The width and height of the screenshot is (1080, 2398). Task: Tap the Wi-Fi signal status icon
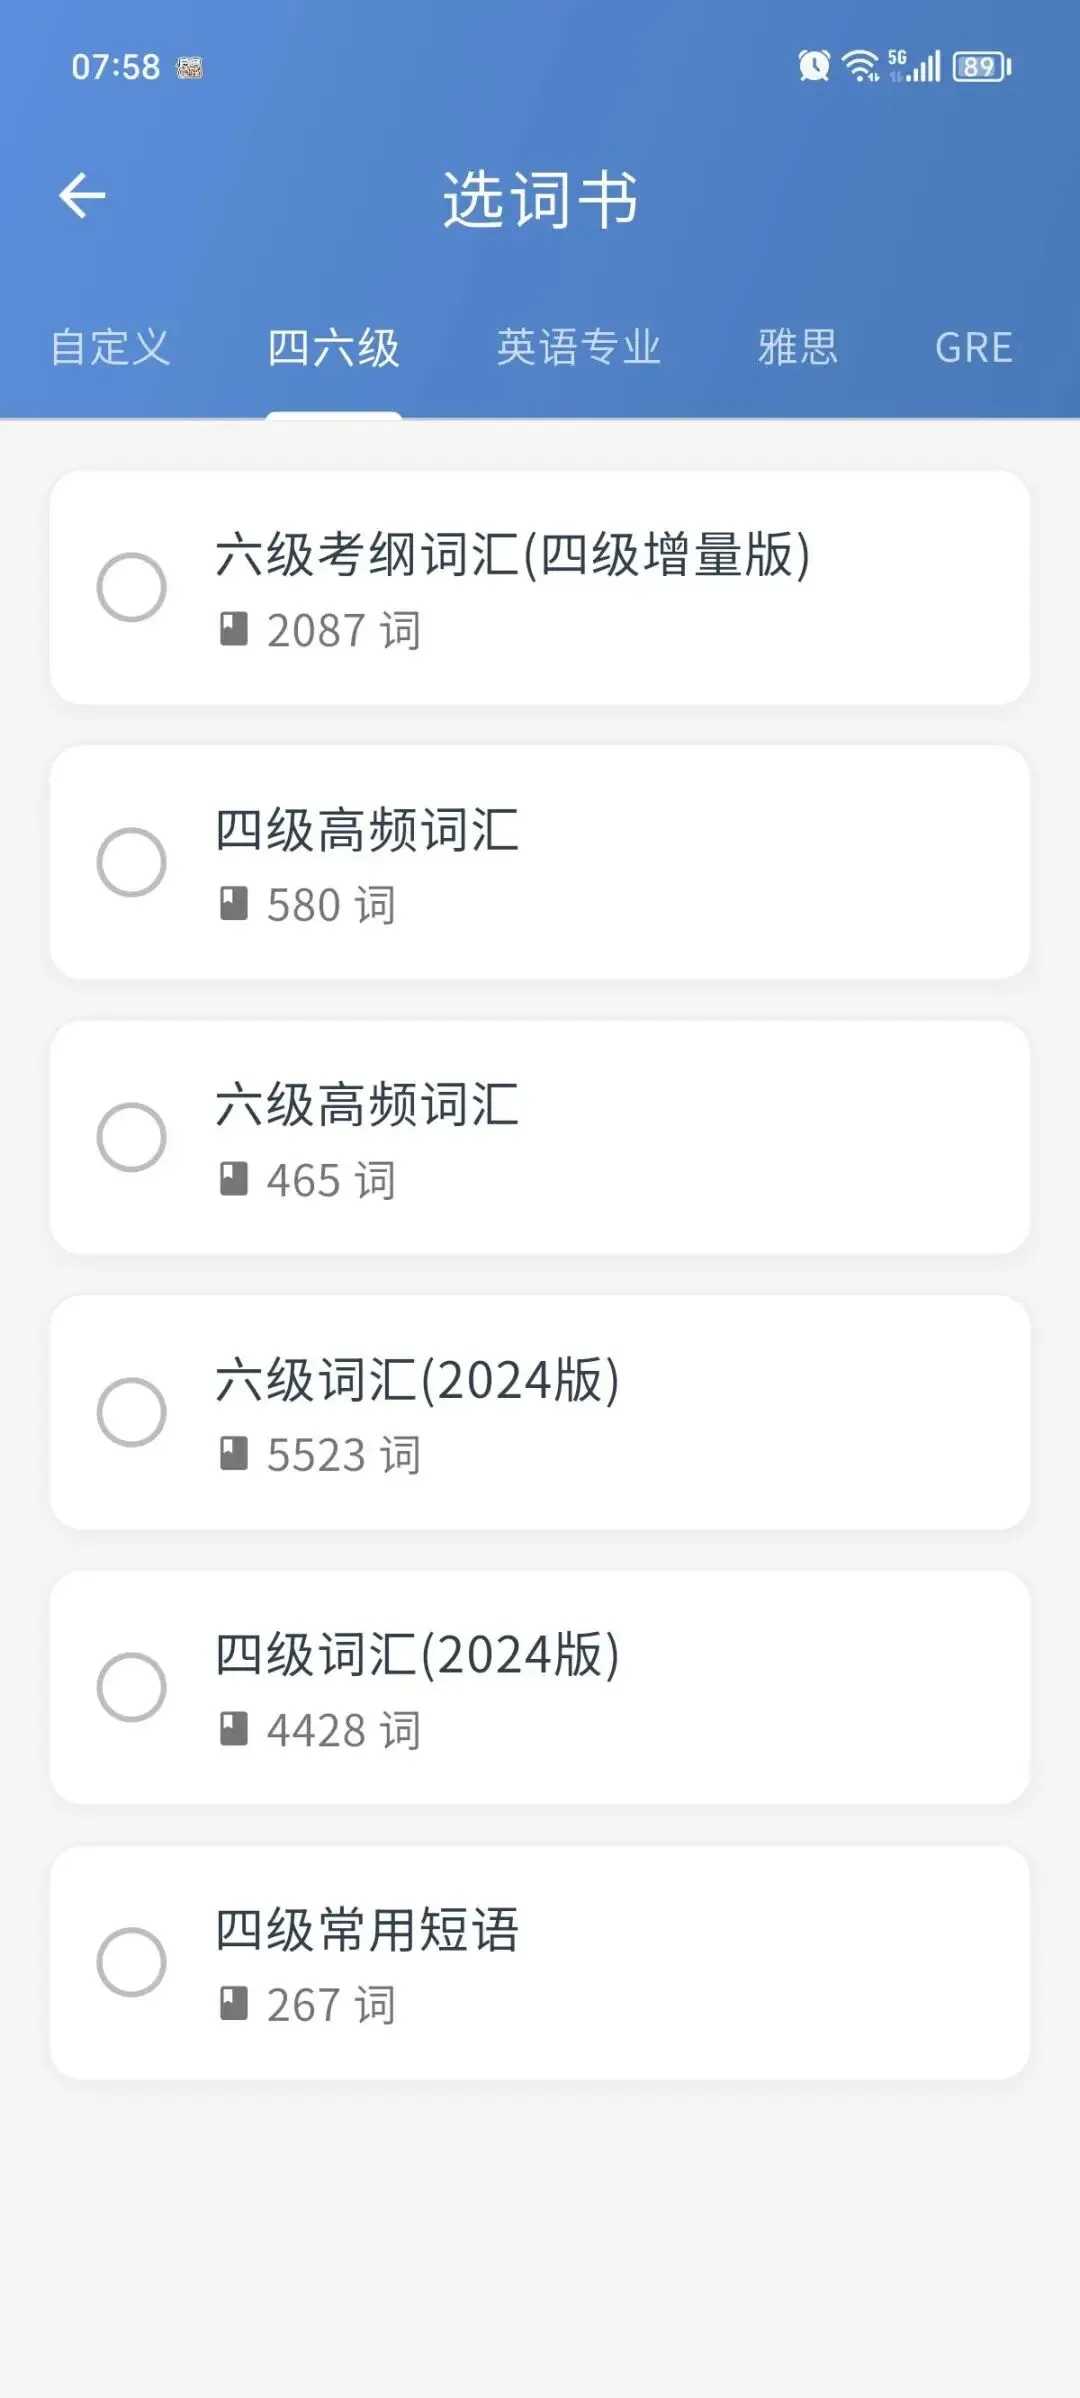tap(860, 66)
